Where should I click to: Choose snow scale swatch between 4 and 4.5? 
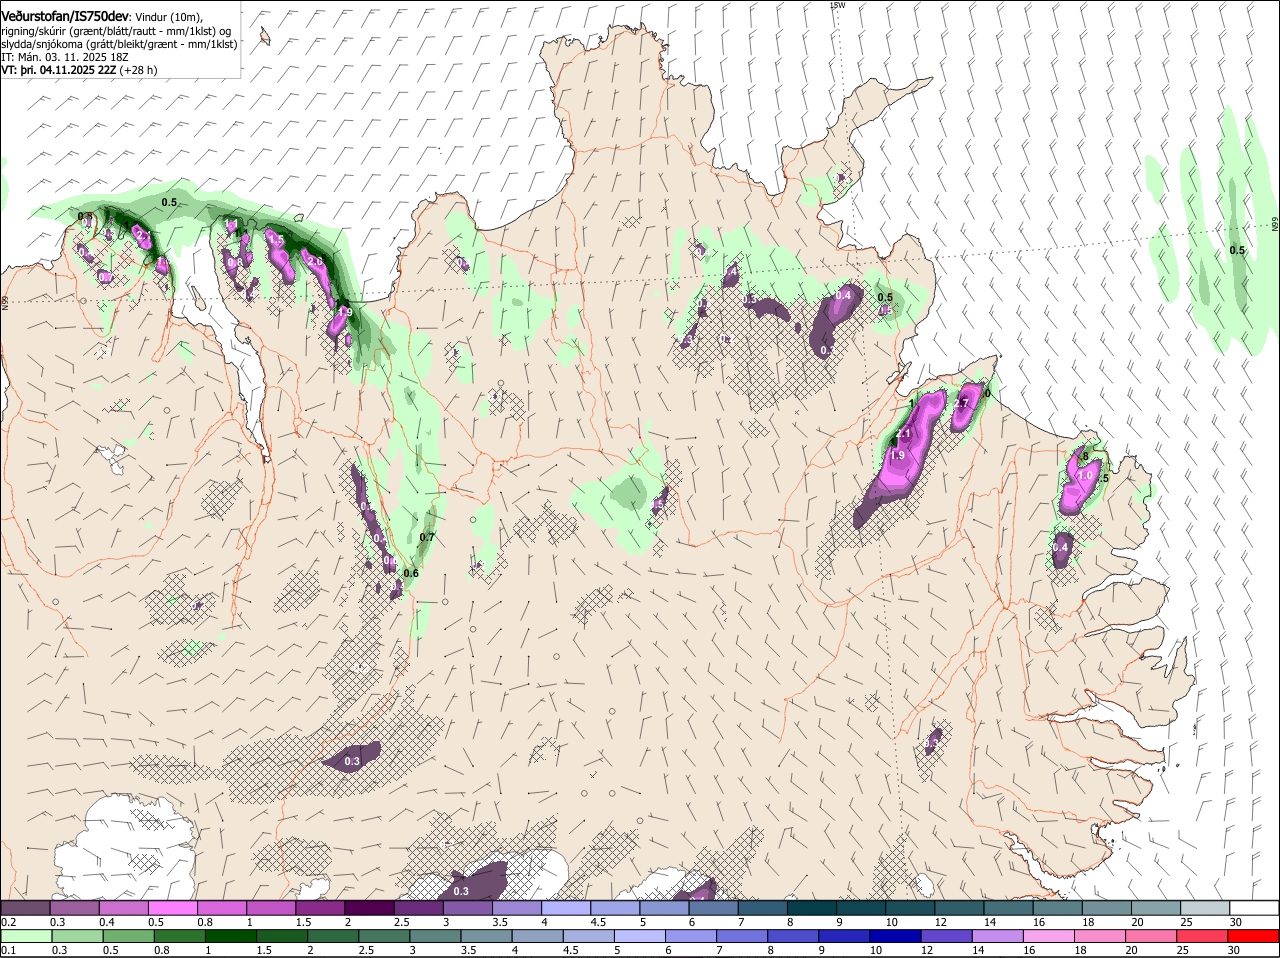[567, 907]
